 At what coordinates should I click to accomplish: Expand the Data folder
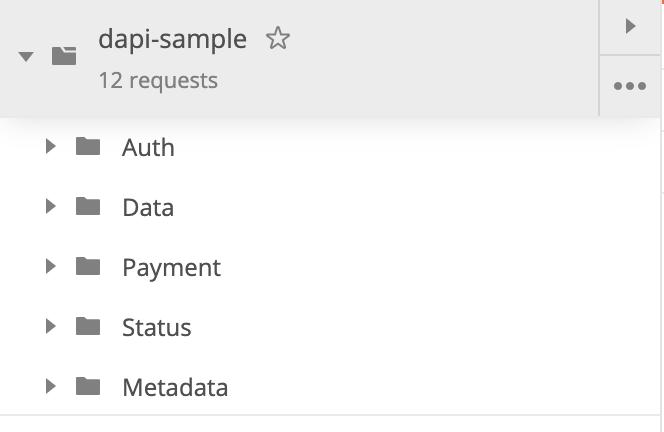(51, 207)
